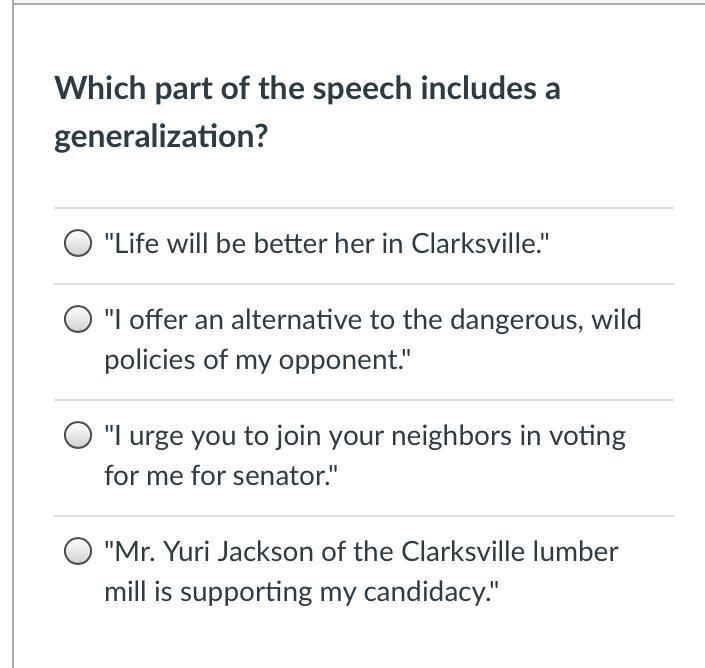Click the word "Clarksville" in the first answer

pyautogui.click(x=476, y=244)
